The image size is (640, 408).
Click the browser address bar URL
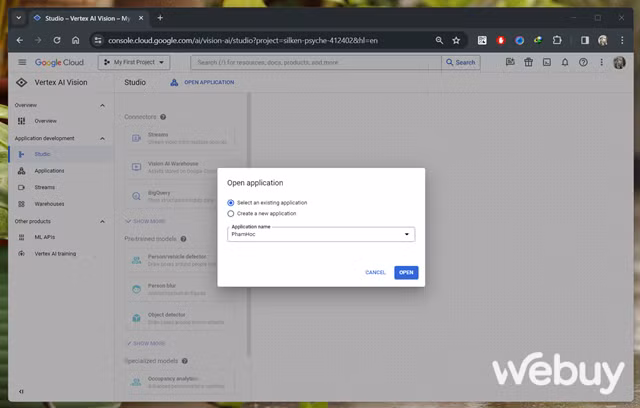[243, 40]
